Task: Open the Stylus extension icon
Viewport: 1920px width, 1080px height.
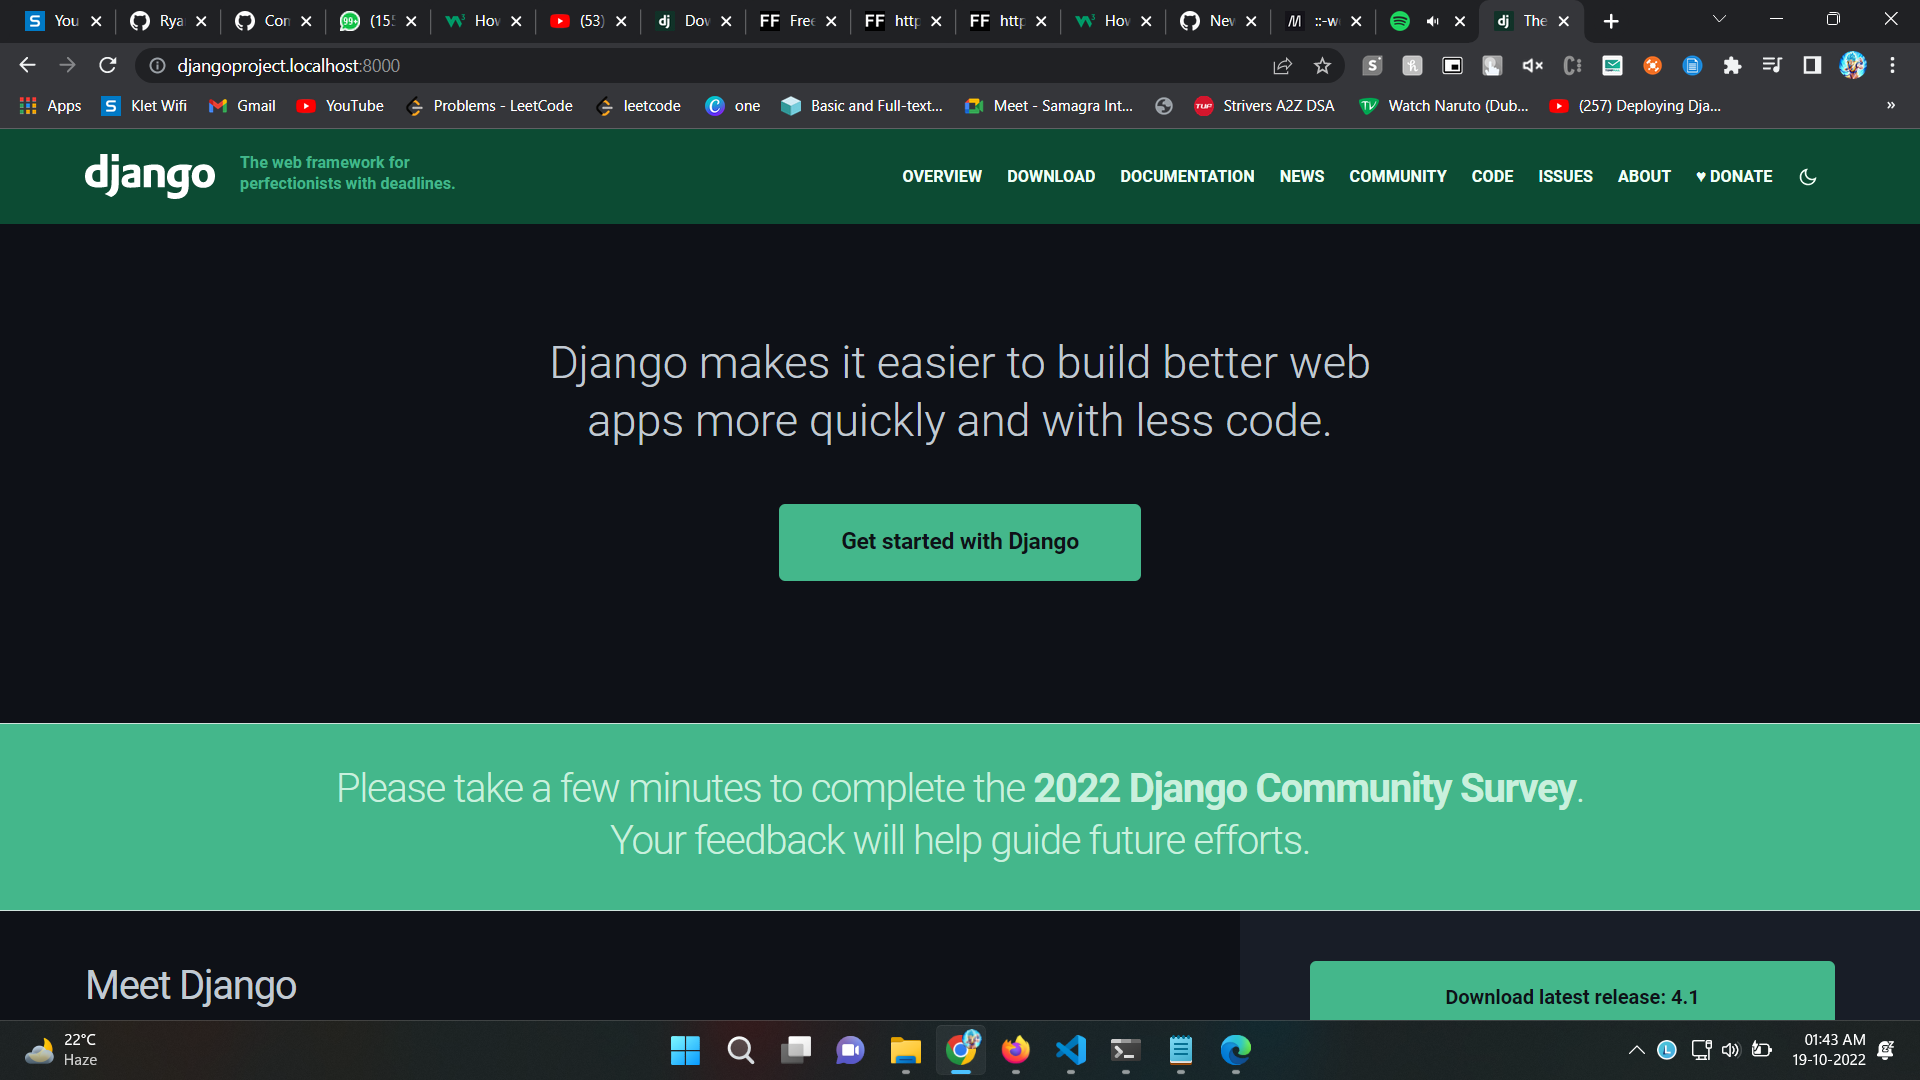Action: (1372, 65)
